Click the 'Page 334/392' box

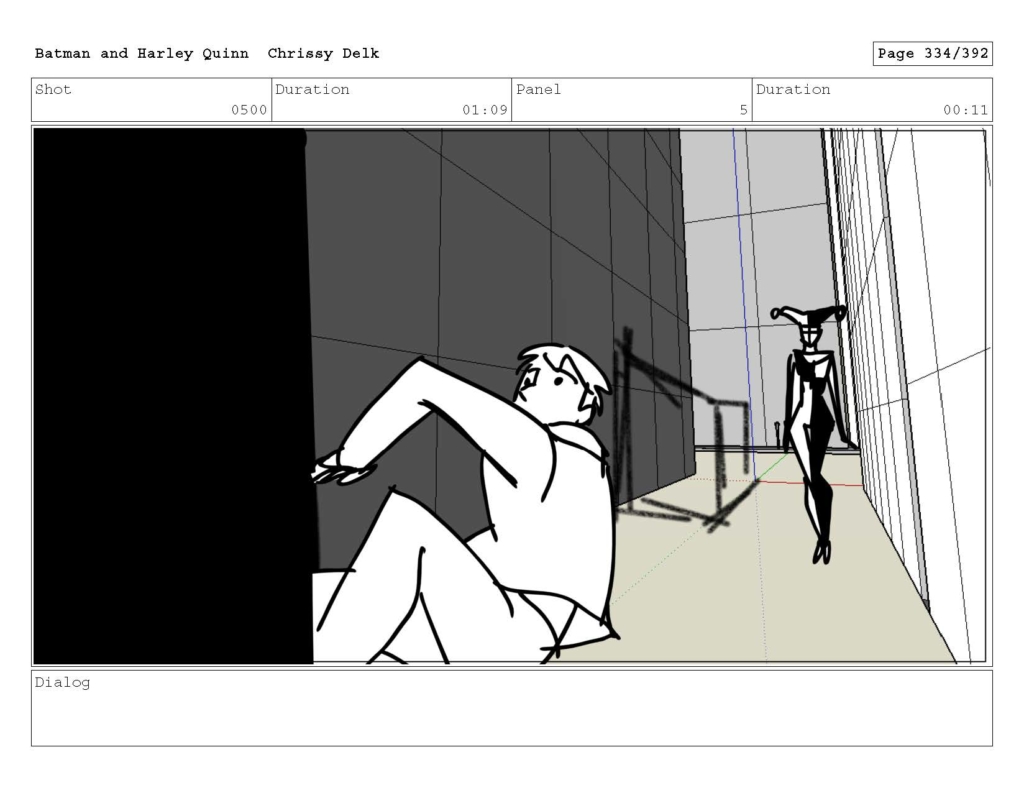[x=933, y=54]
